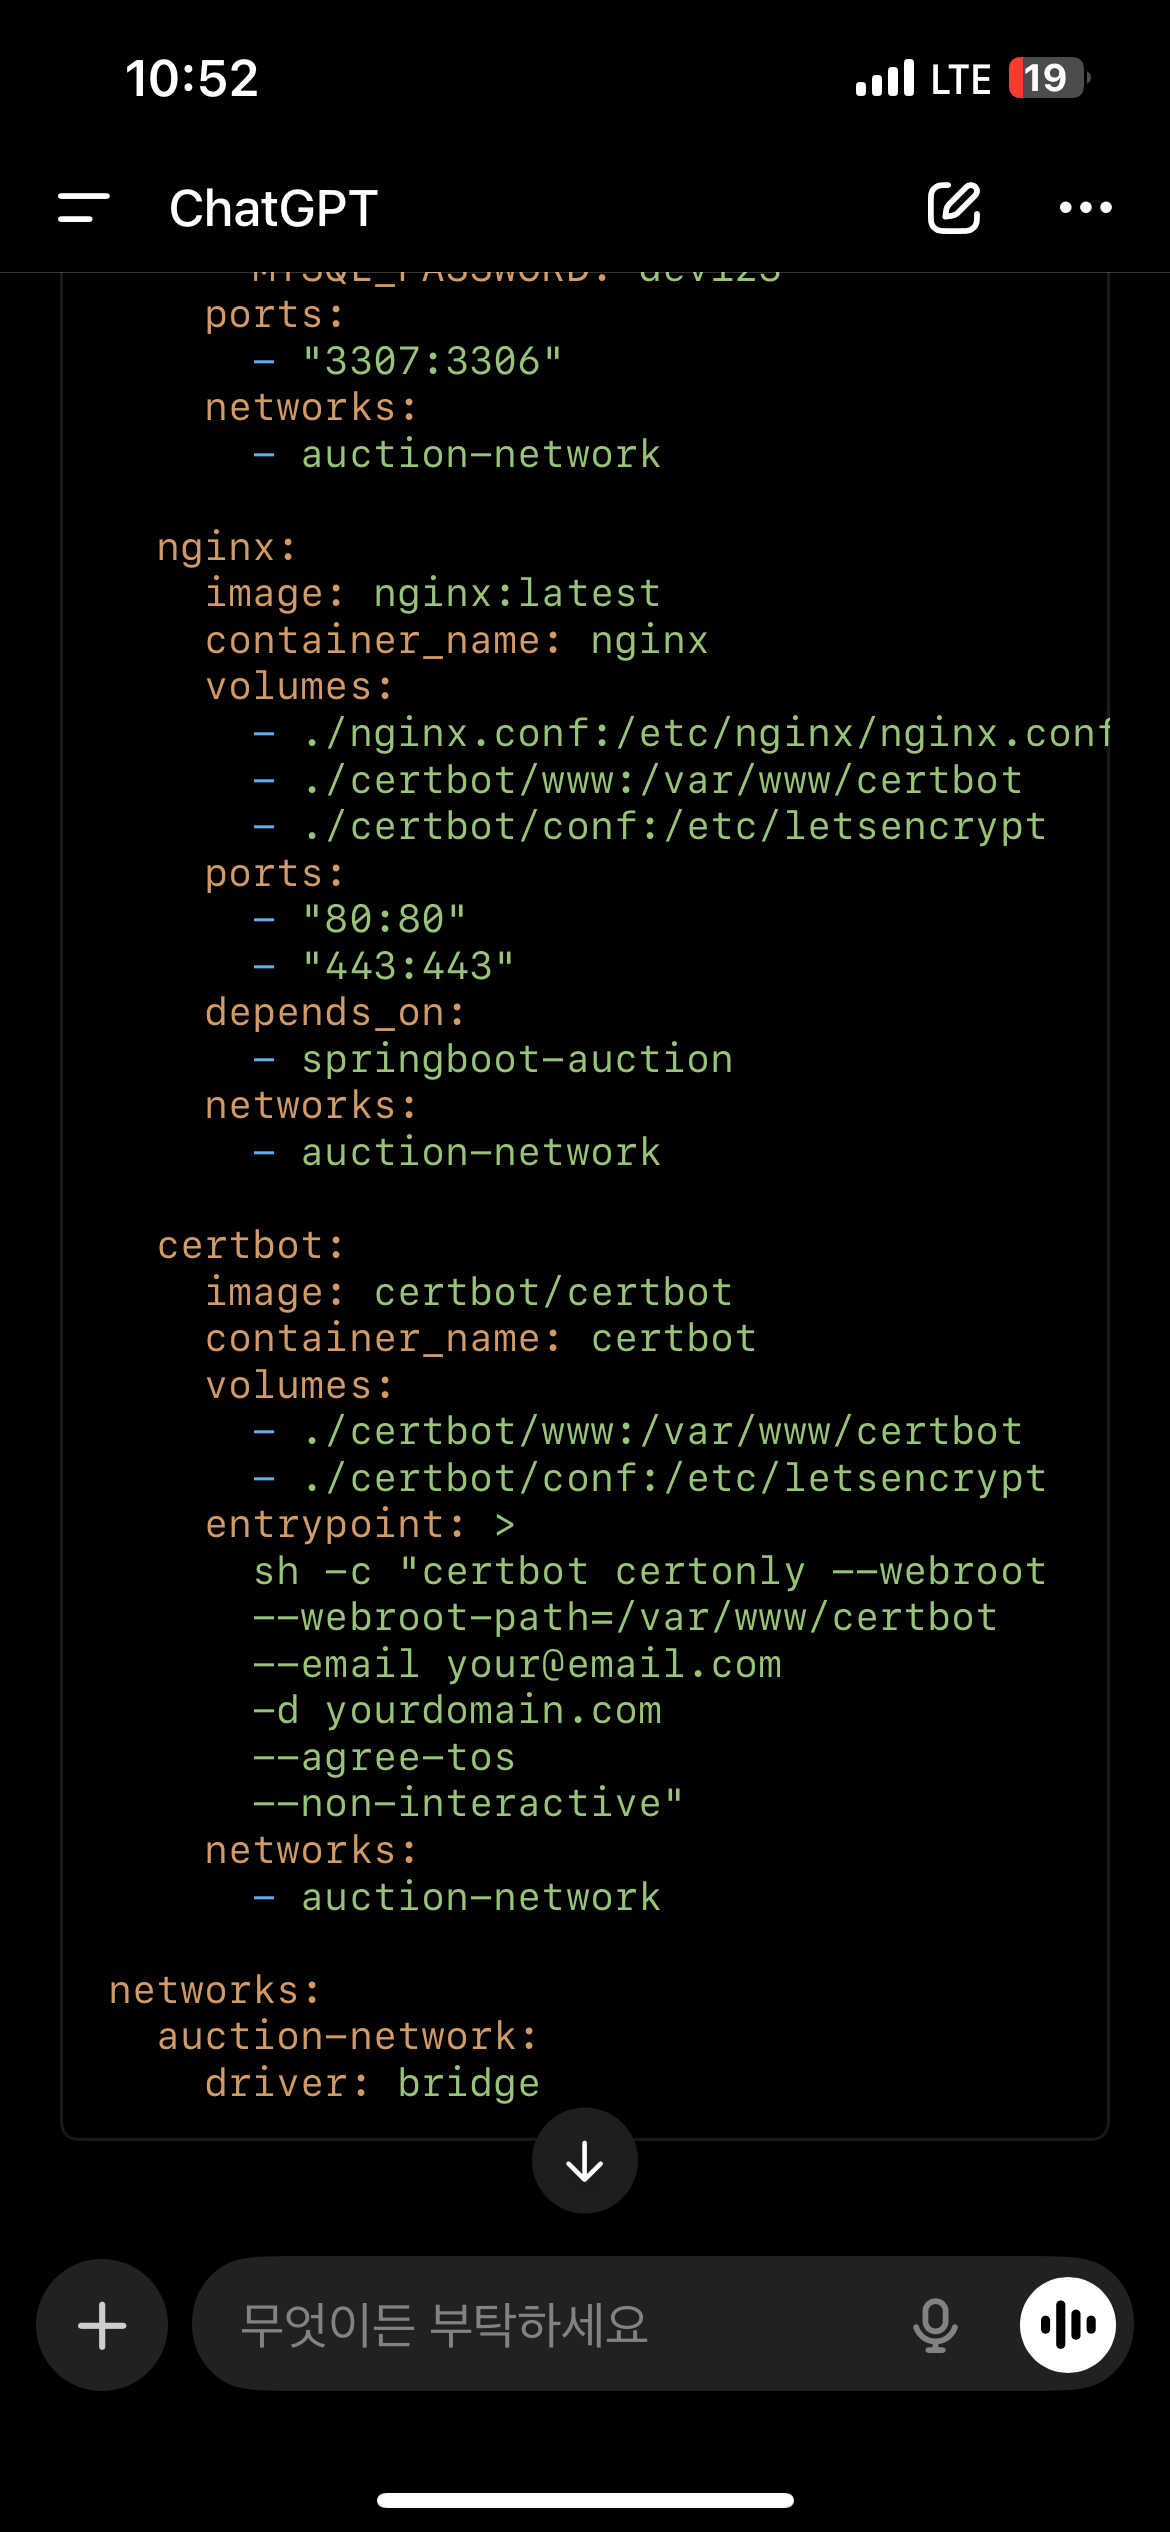This screenshot has height=2532, width=1170.
Task: Start a new chat with compose icon
Action: [x=953, y=208]
